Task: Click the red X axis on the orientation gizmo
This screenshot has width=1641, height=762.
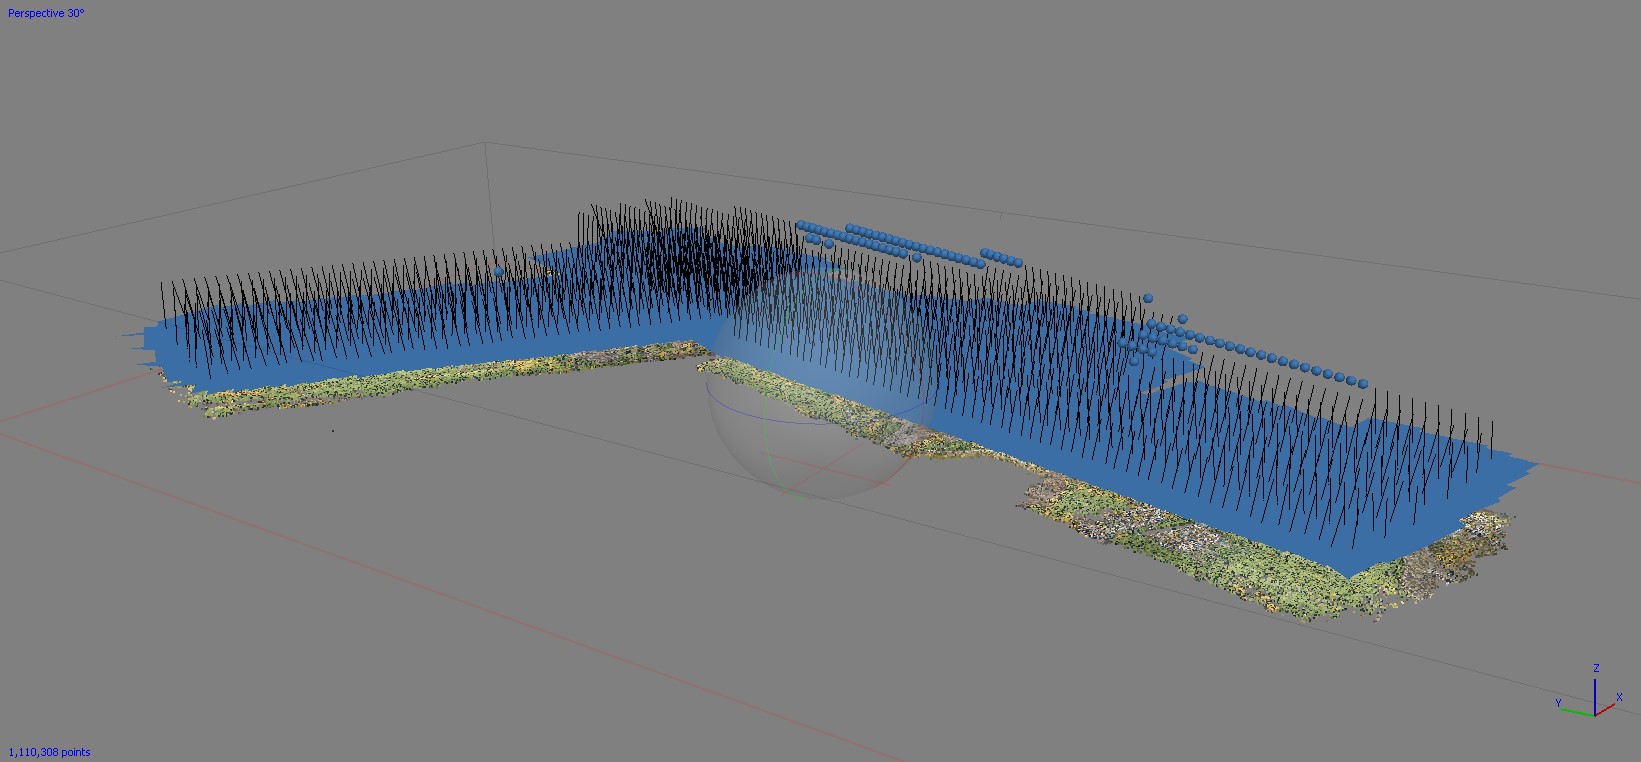Action: 1608,707
